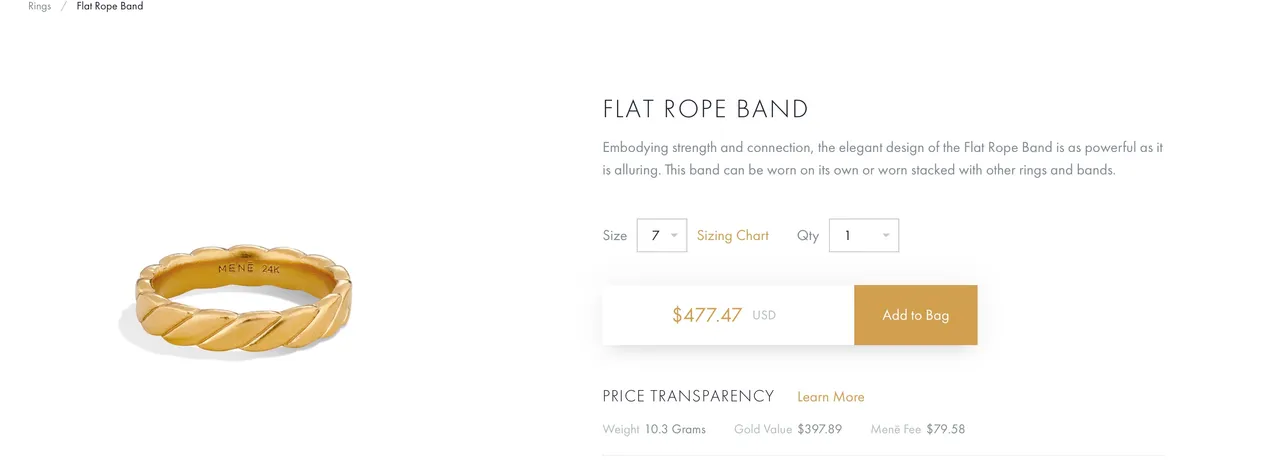
Task: Click the Size dropdown arrow icon
Action: 675,236
